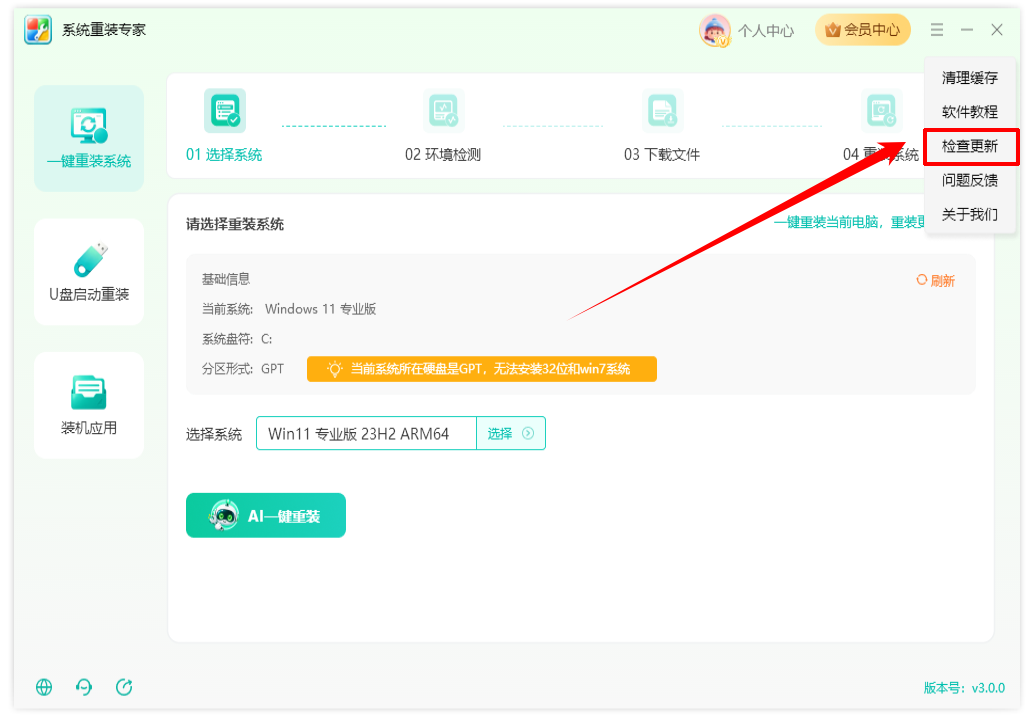Open the 装机应用 sidebar tab
Viewport: 1029px width, 722px height.
[89, 405]
